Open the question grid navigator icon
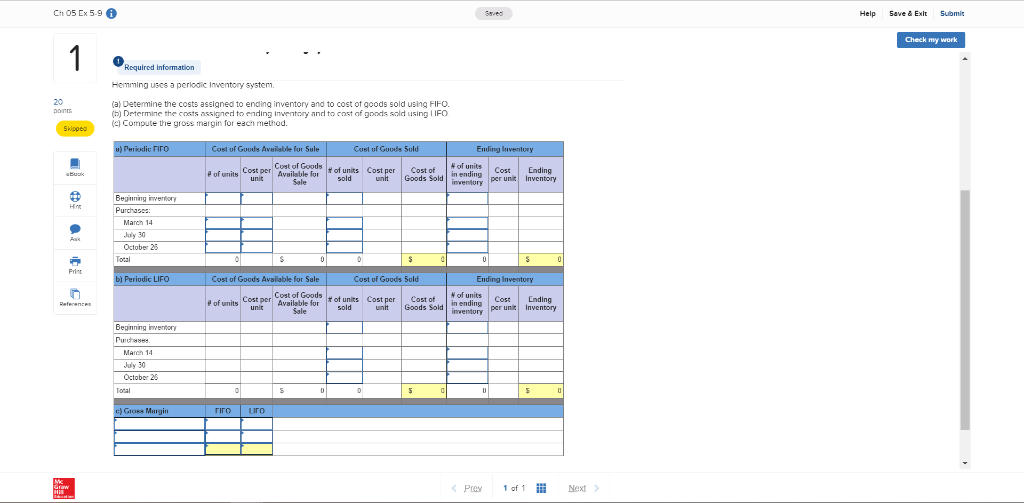This screenshot has width=1024, height=503. click(x=541, y=488)
